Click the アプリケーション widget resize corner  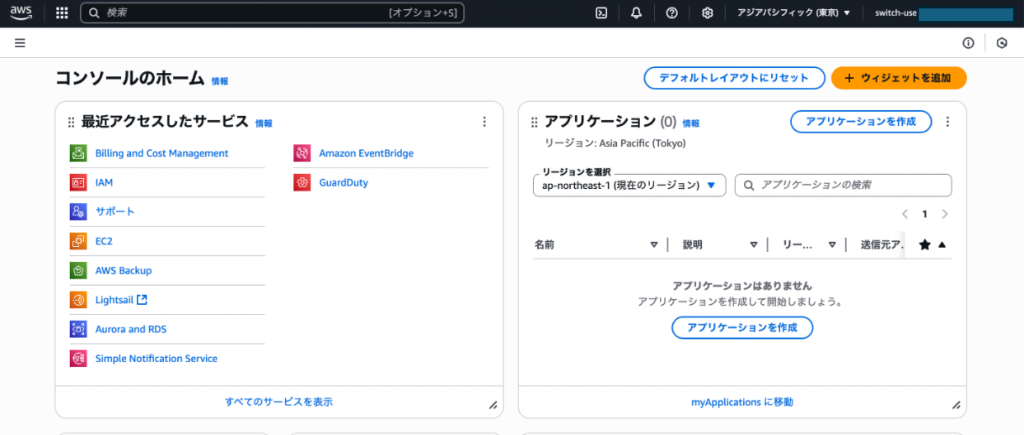tap(956, 405)
